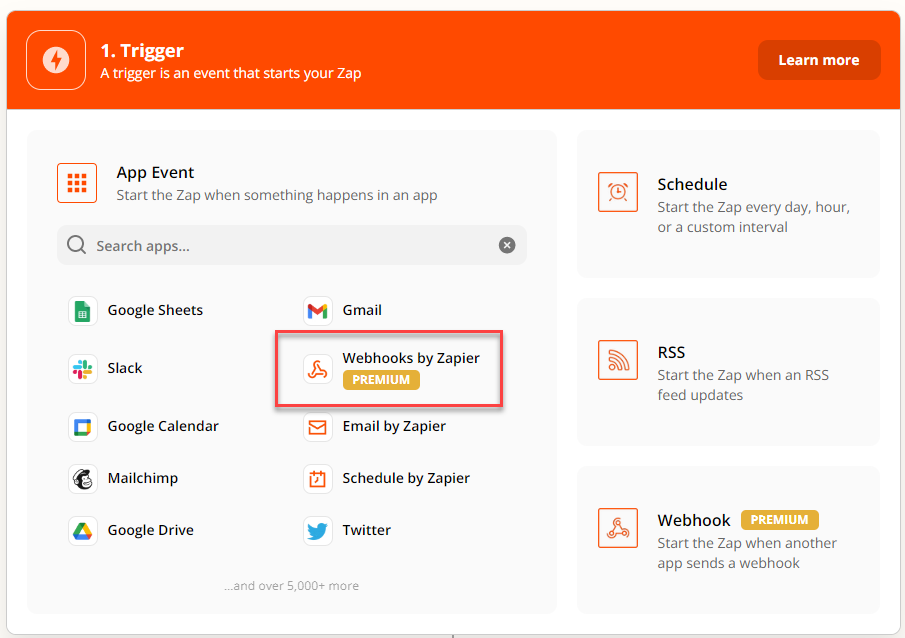Click the App Event grid icon
Screen dimensions: 905x638
[x=77, y=183]
